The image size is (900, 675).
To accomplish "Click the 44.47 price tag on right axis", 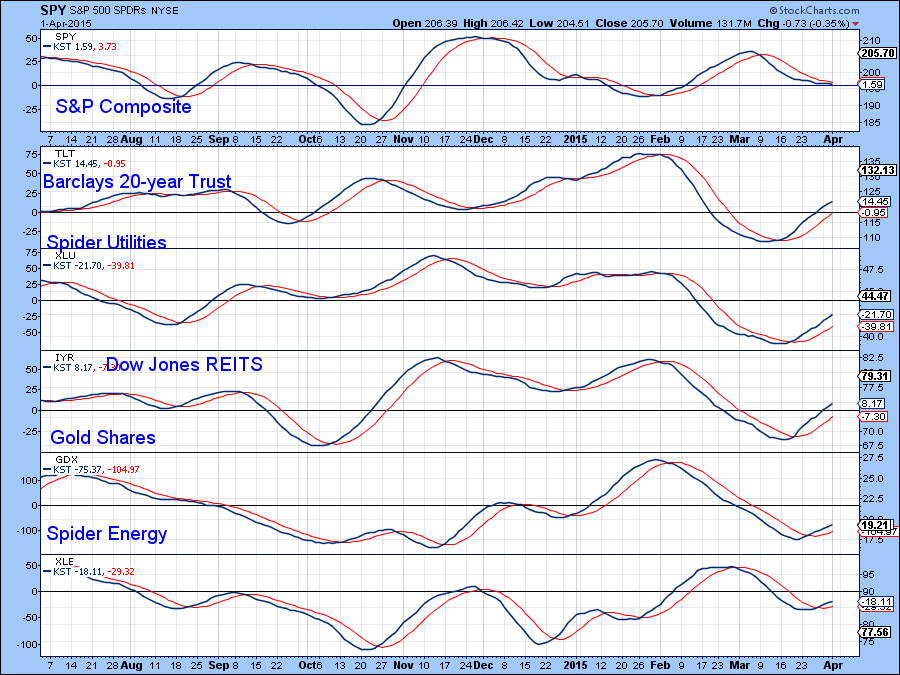I will pyautogui.click(x=876, y=296).
